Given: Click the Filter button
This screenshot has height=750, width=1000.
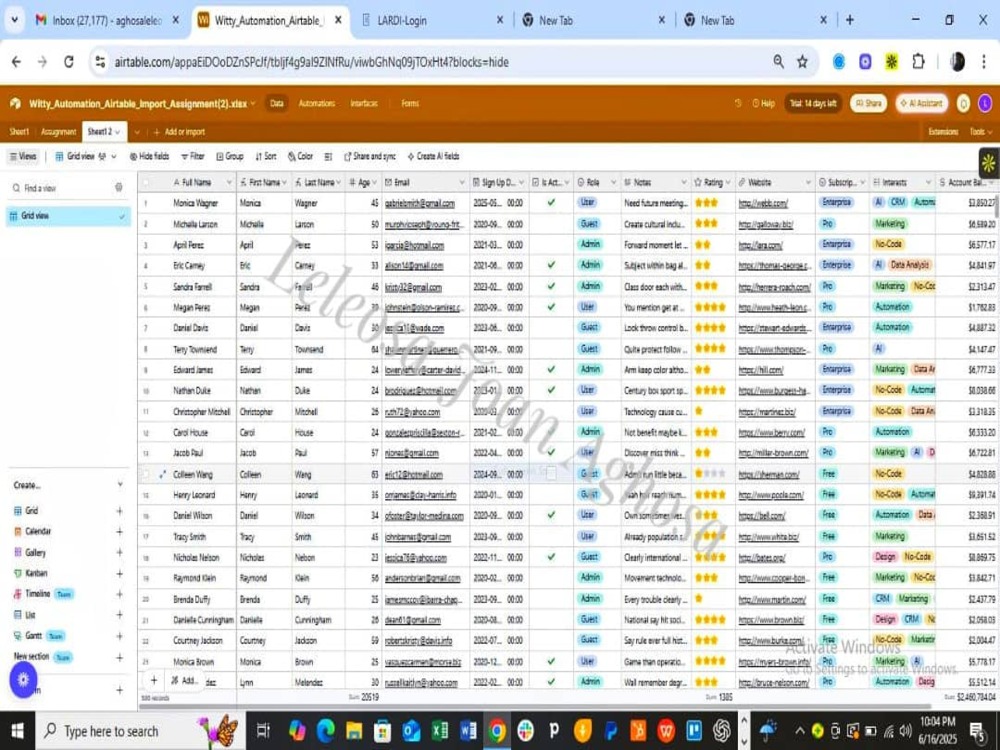Looking at the screenshot, I should 192,156.
